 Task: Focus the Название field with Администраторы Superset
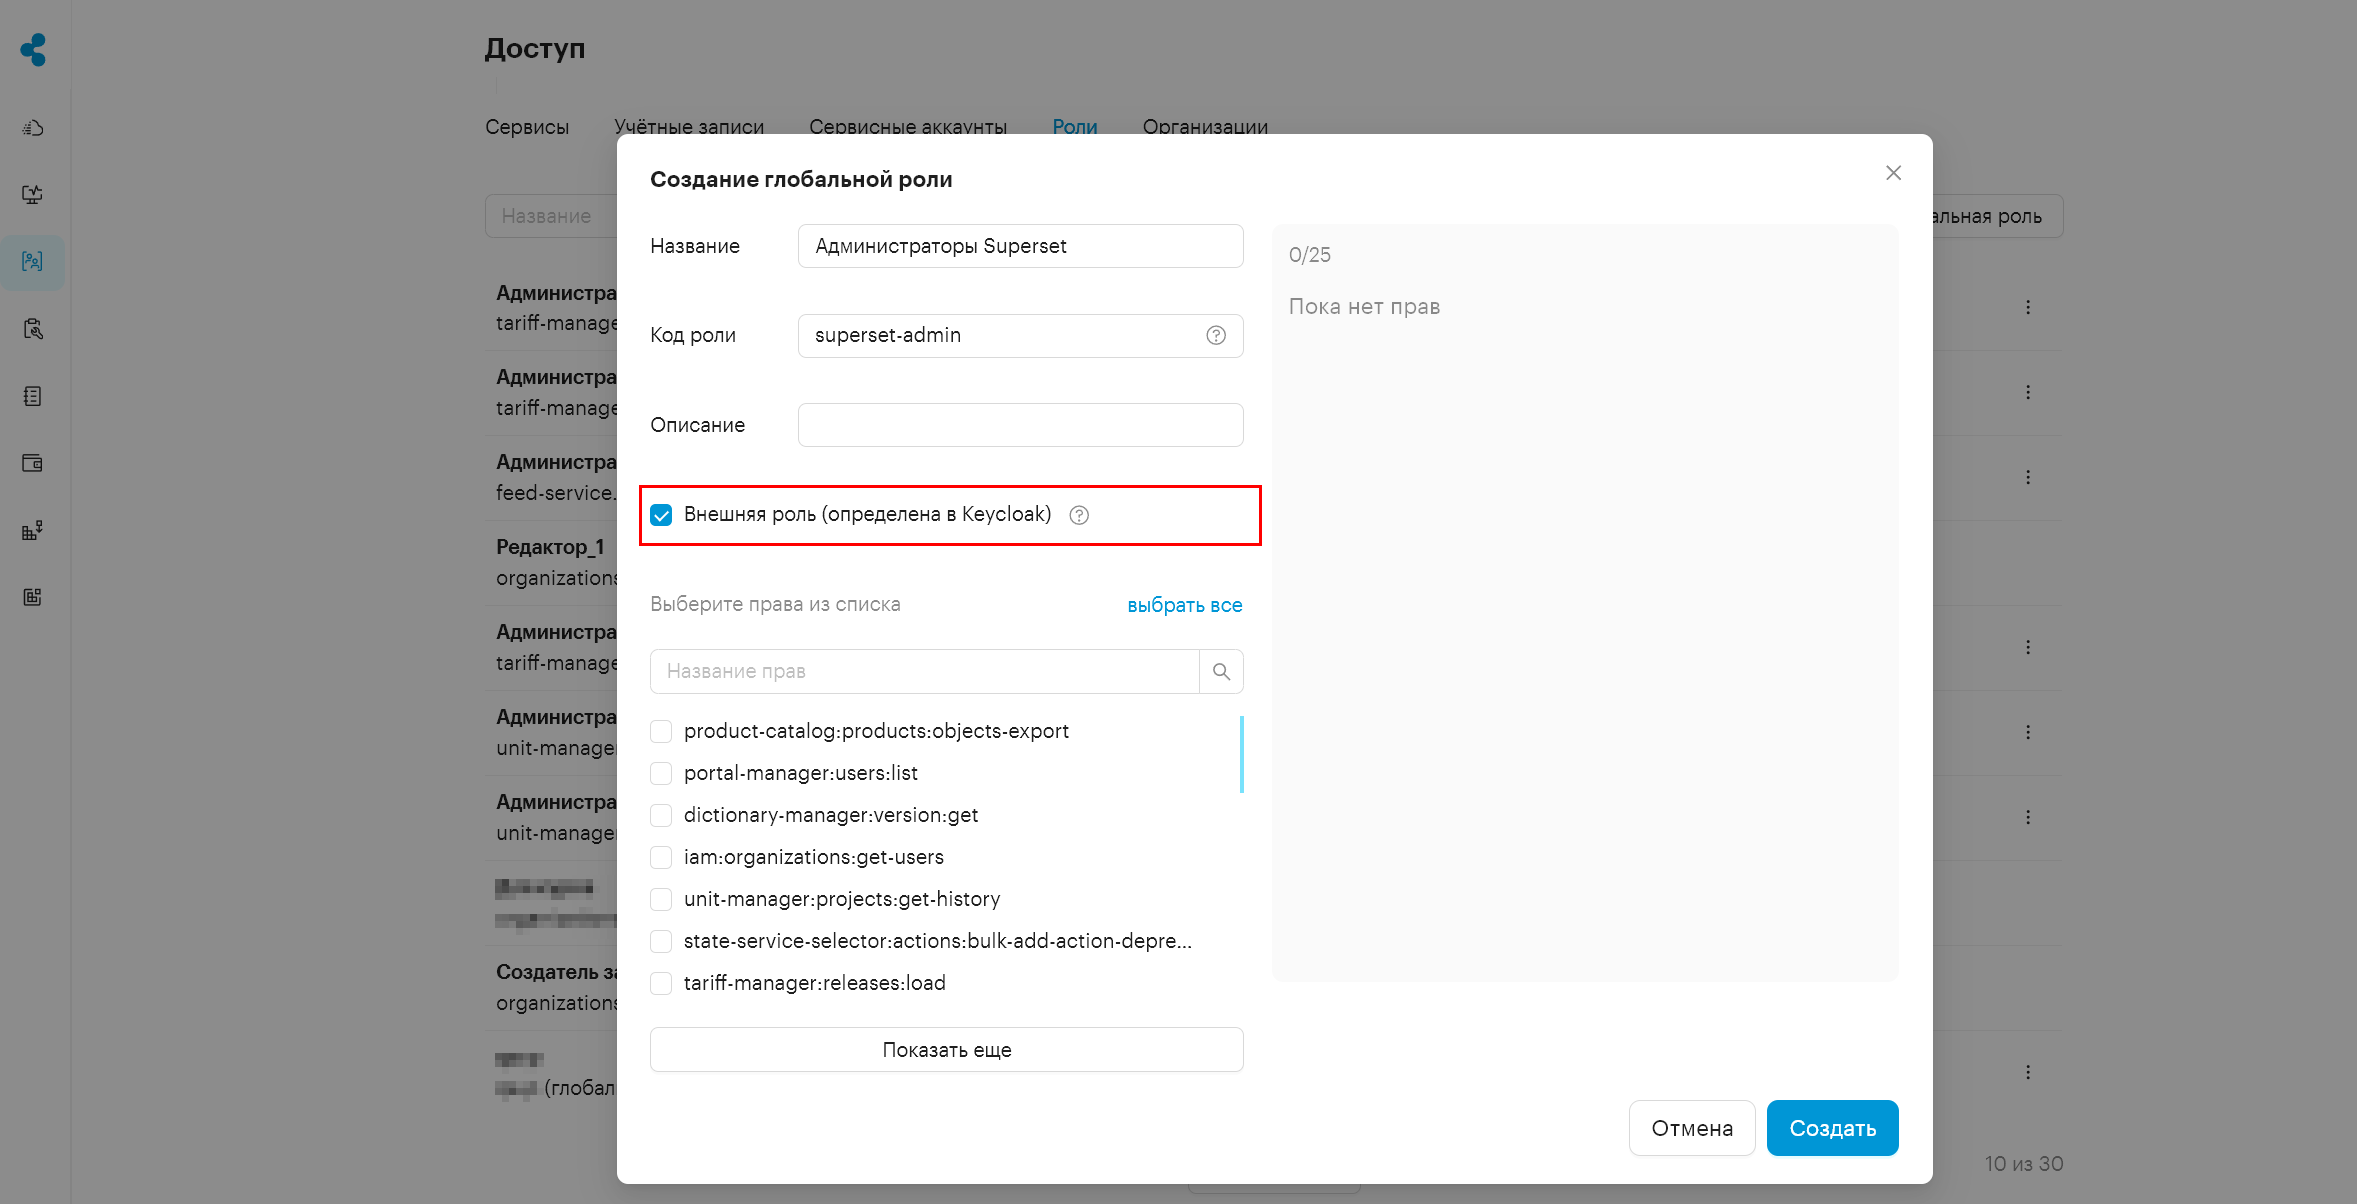click(x=1020, y=246)
